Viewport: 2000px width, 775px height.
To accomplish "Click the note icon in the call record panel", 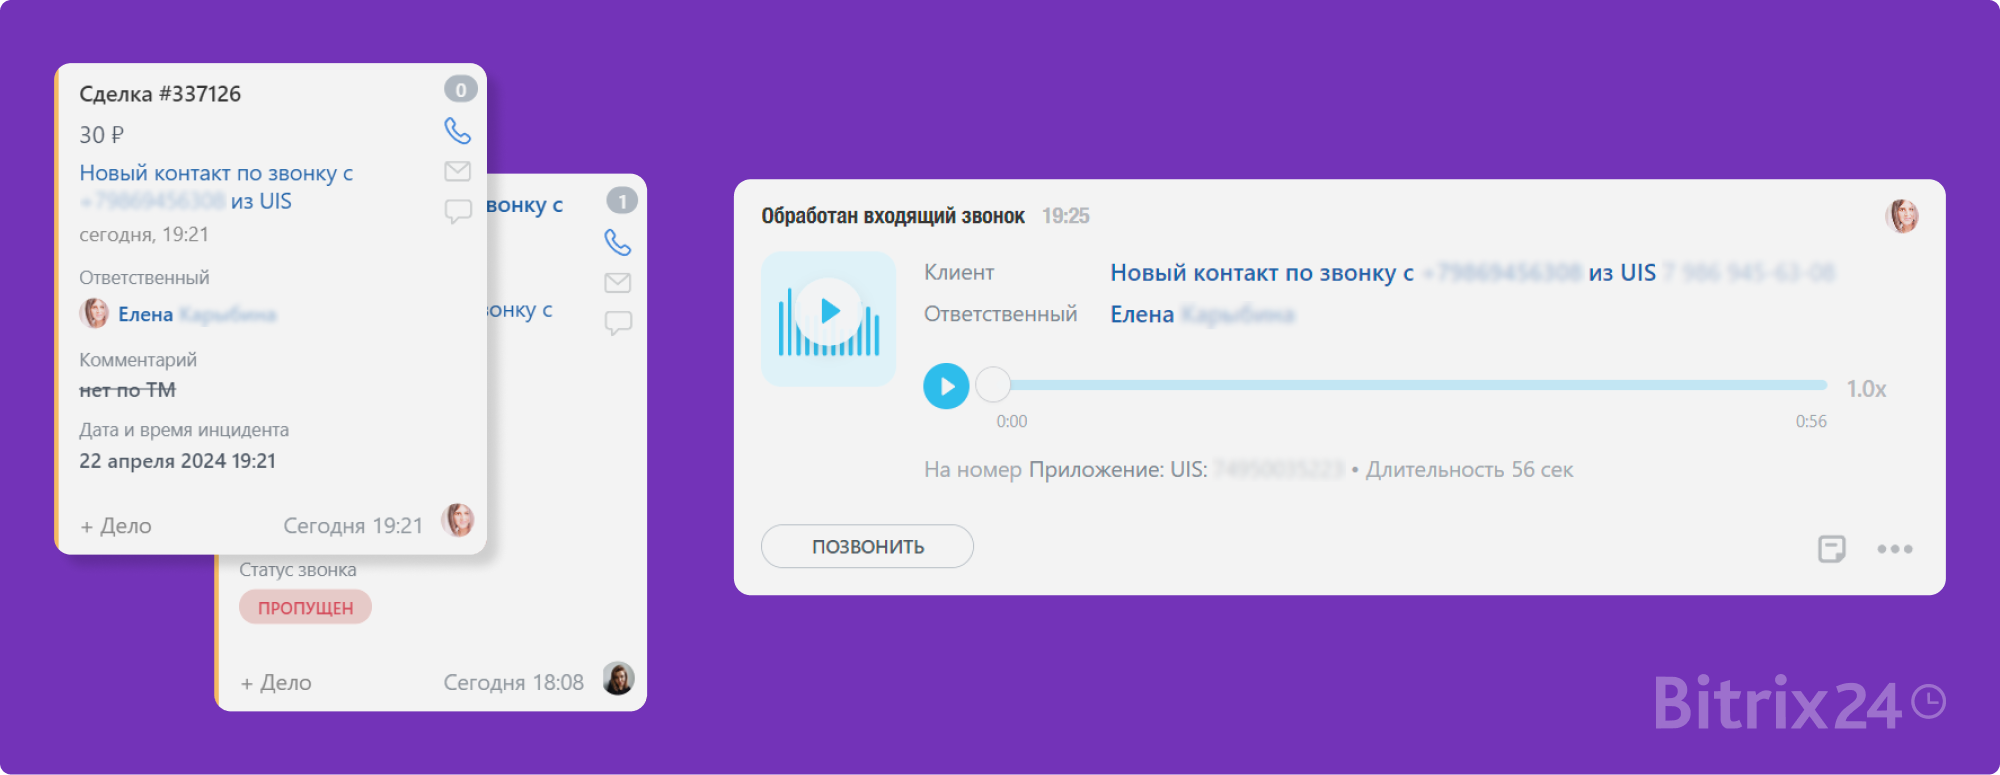I will [x=1831, y=549].
